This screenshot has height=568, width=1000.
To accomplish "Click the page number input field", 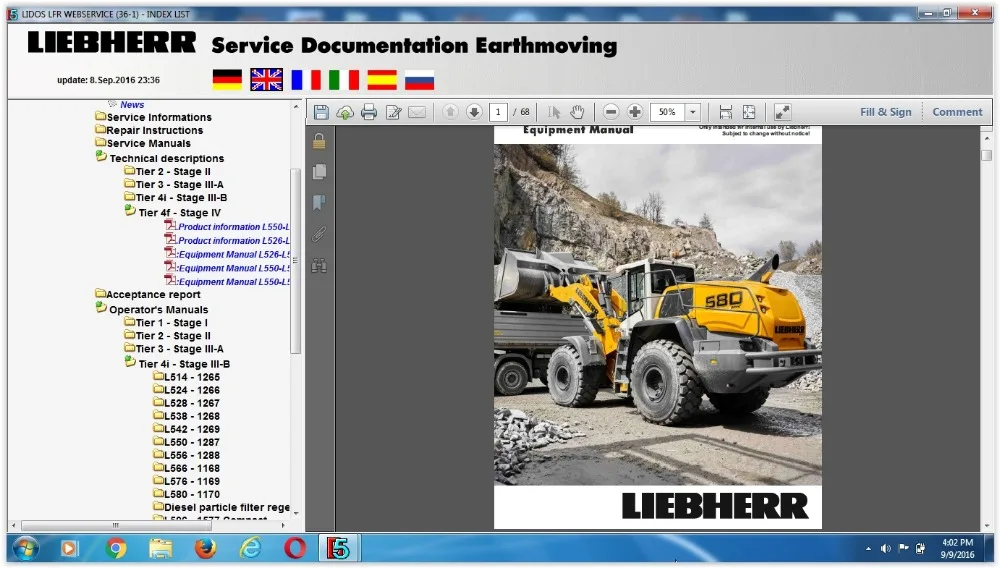I will [x=499, y=112].
